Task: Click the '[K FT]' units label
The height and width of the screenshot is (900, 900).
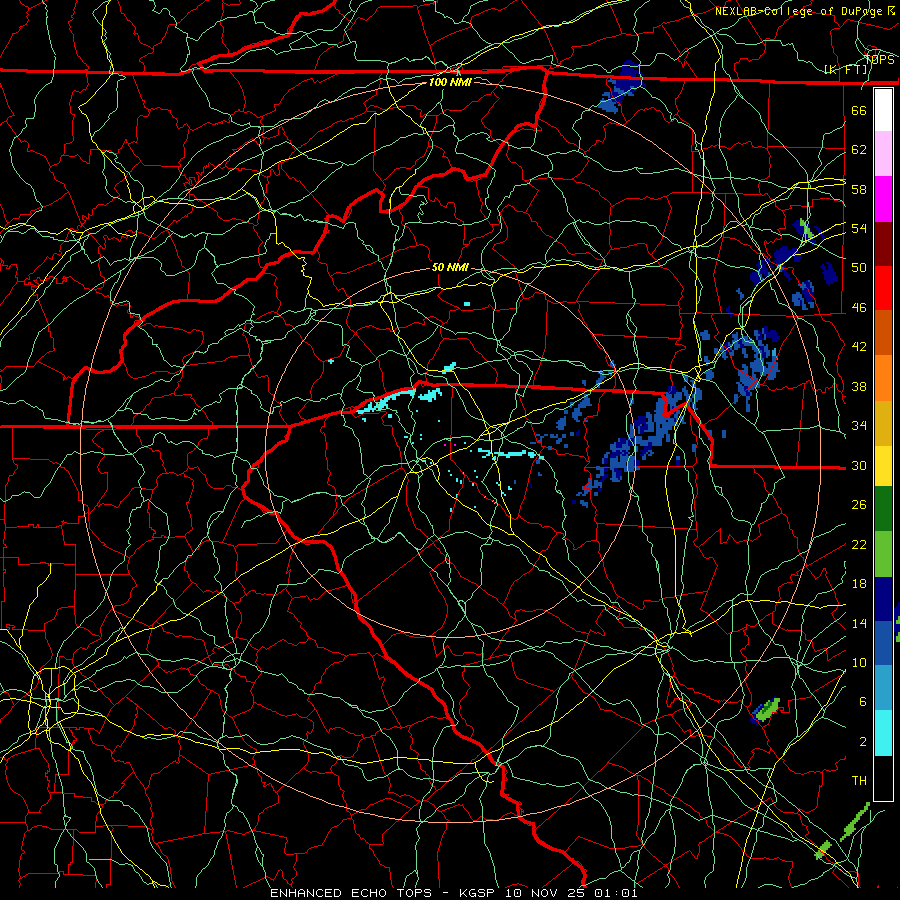Action: (845, 69)
